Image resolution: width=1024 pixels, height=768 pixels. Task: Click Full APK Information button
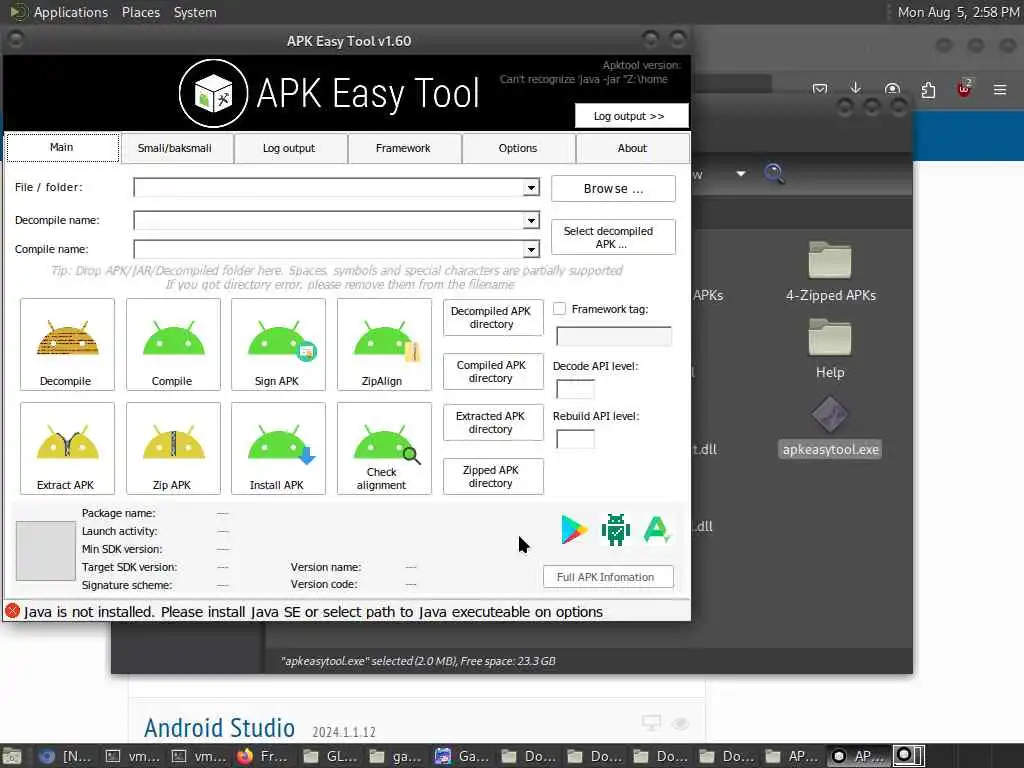[608, 577]
